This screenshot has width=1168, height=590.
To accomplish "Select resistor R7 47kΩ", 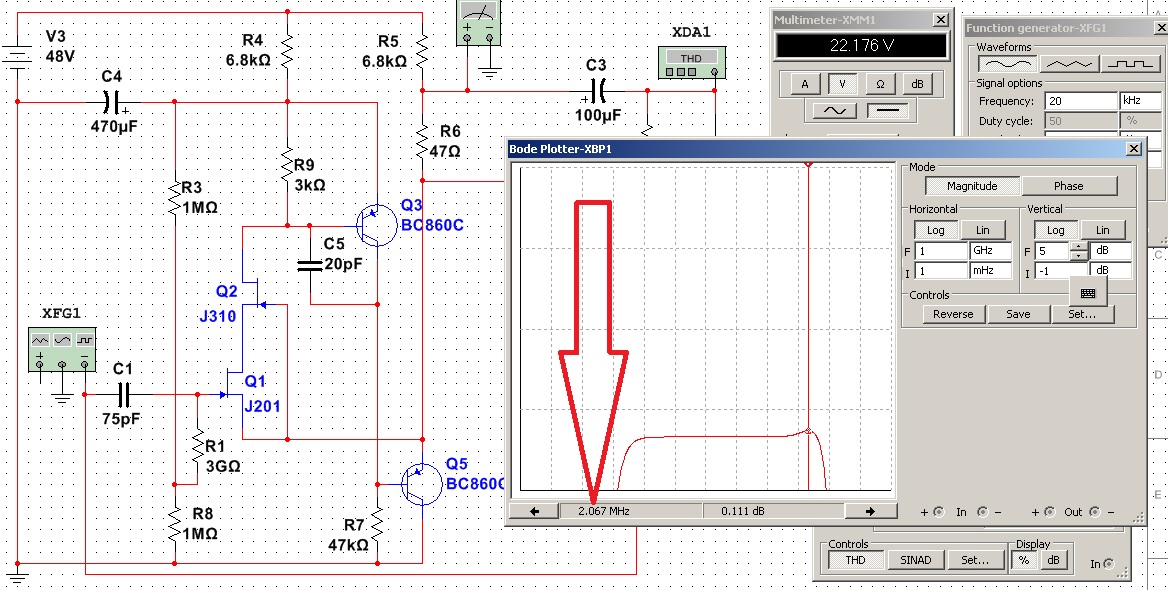I will (377, 527).
